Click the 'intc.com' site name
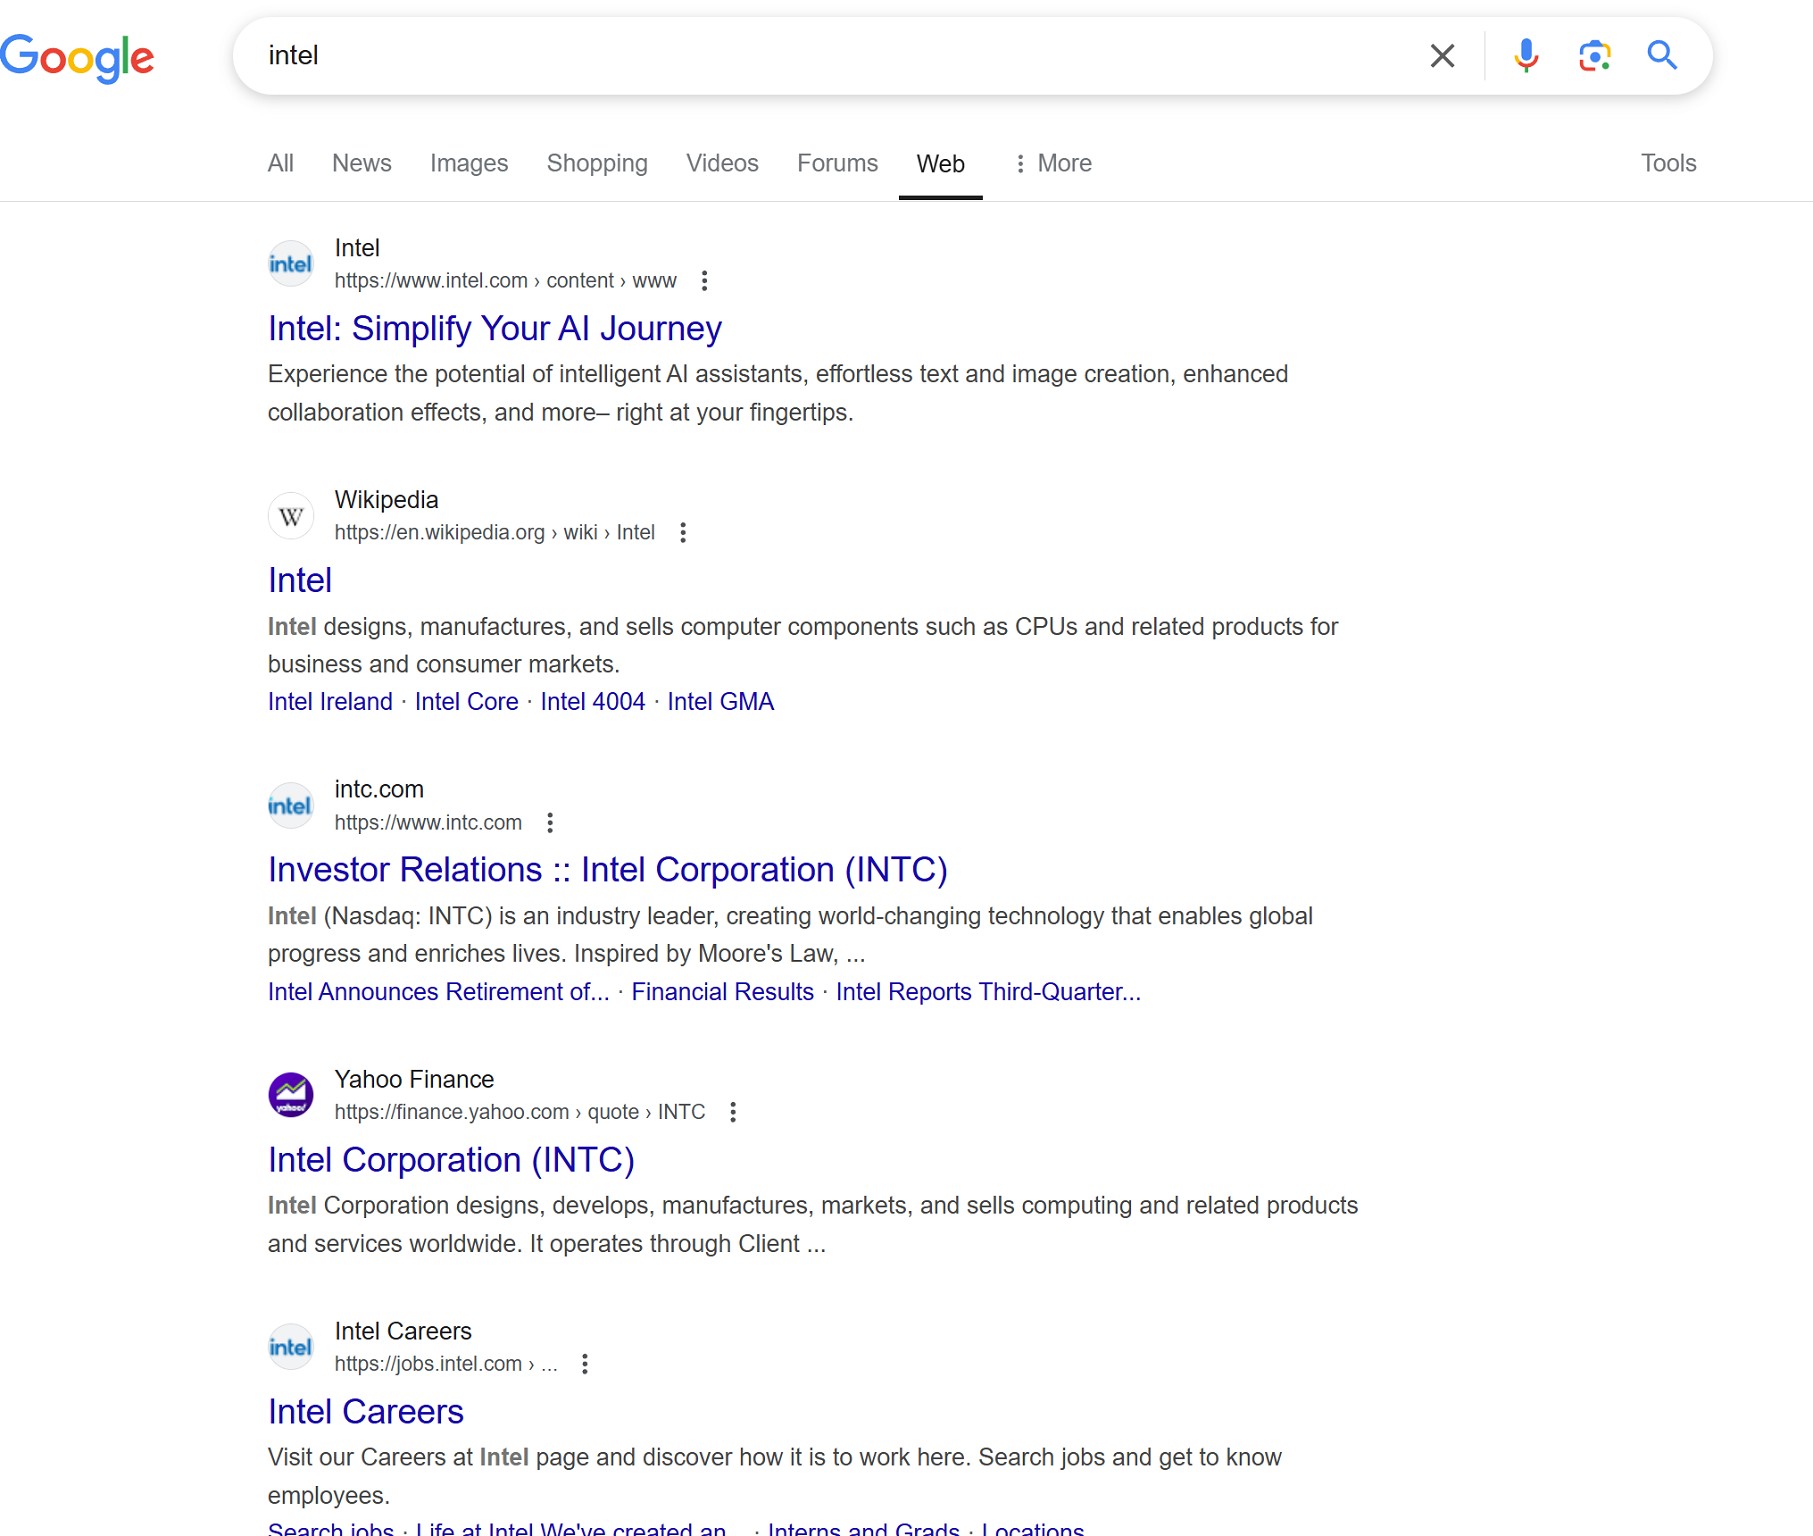Viewport: 1813px width, 1536px height. [379, 790]
